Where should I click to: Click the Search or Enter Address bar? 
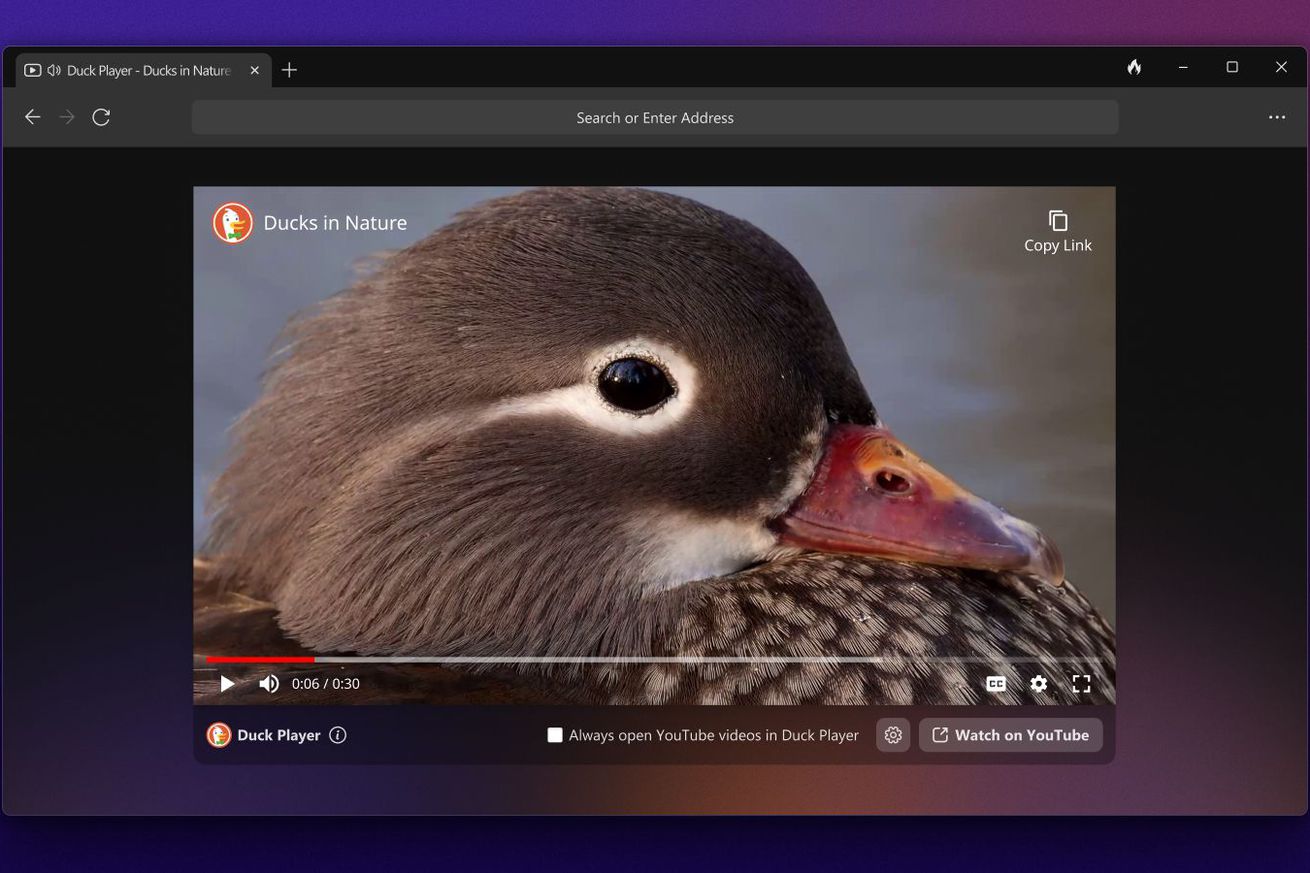click(655, 117)
